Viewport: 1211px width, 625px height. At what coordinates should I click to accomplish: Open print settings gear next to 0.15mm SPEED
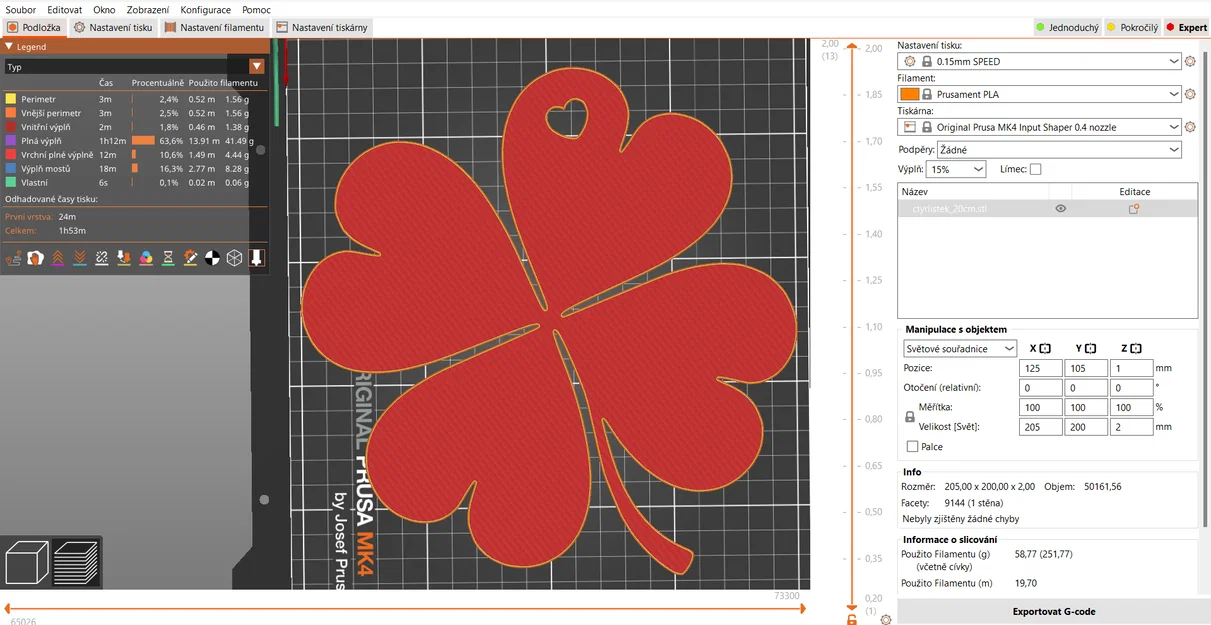(1190, 61)
